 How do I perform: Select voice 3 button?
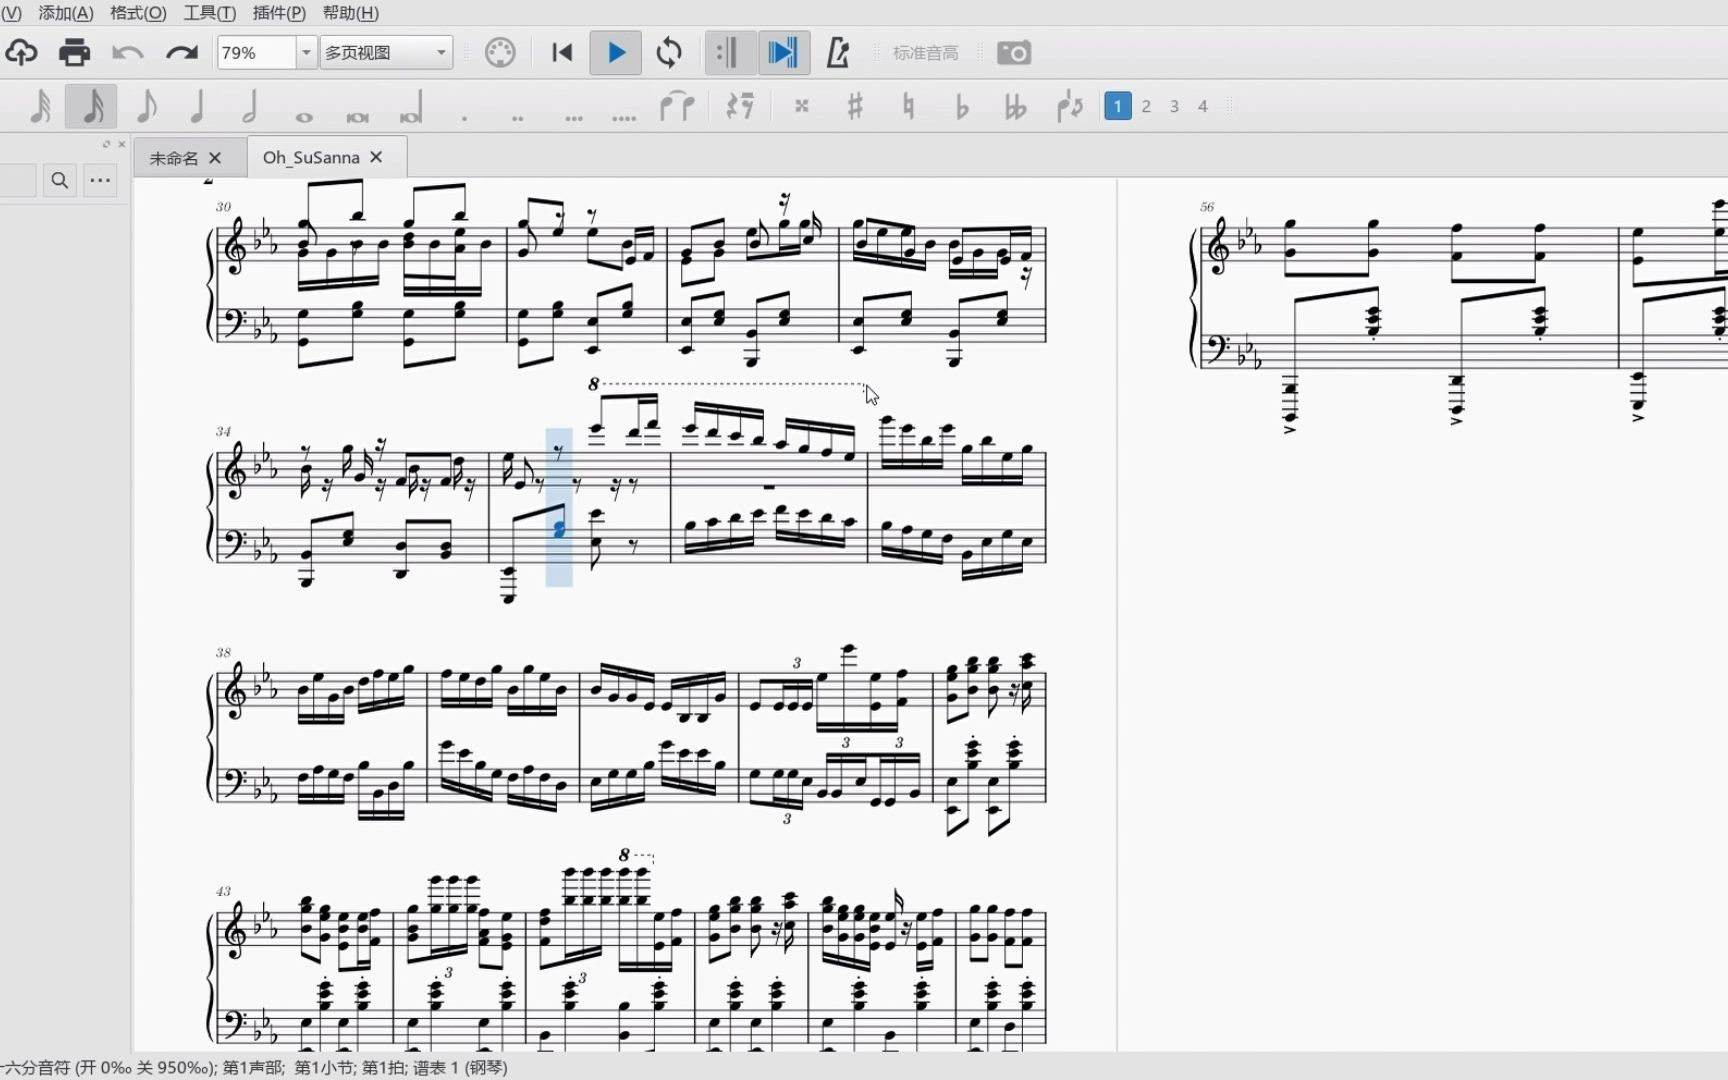pyautogui.click(x=1174, y=106)
